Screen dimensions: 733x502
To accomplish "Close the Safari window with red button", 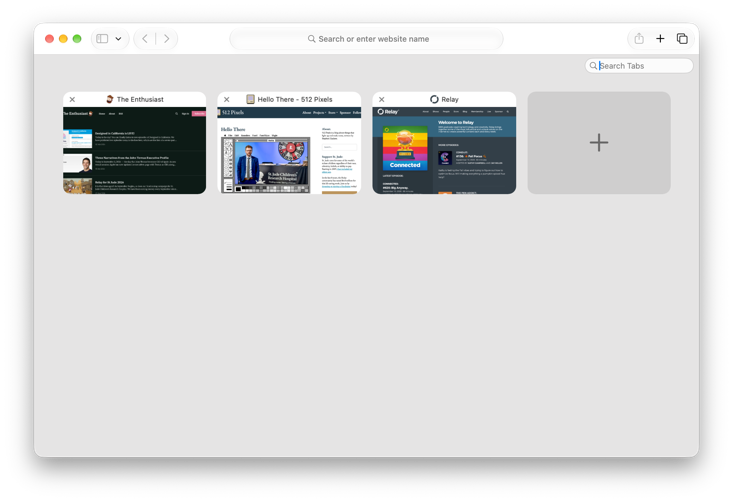I will pos(49,39).
